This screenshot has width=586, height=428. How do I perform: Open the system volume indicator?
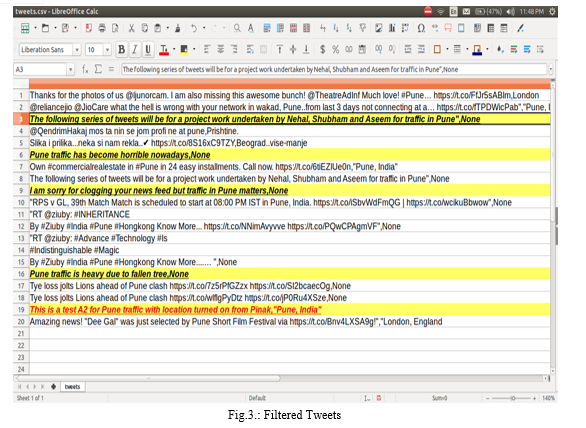[x=511, y=12]
